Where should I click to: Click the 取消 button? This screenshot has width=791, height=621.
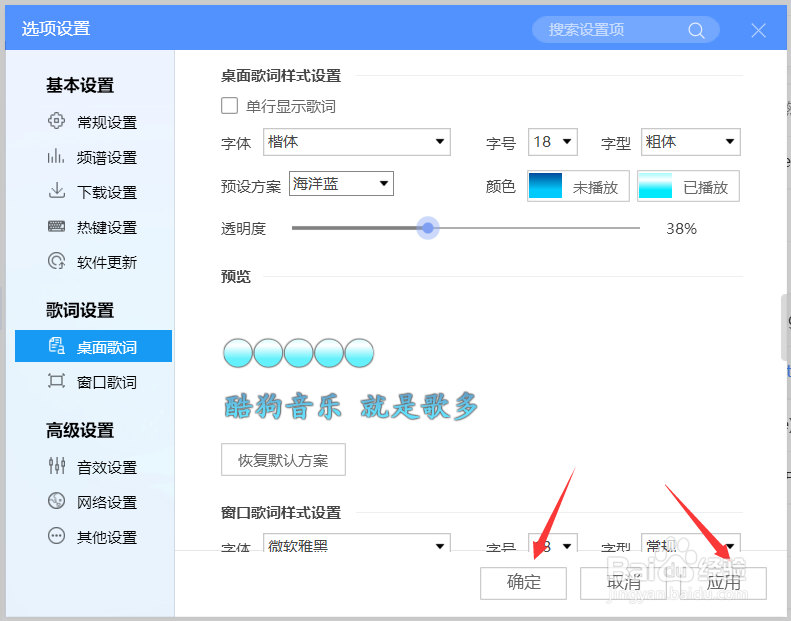click(623, 583)
